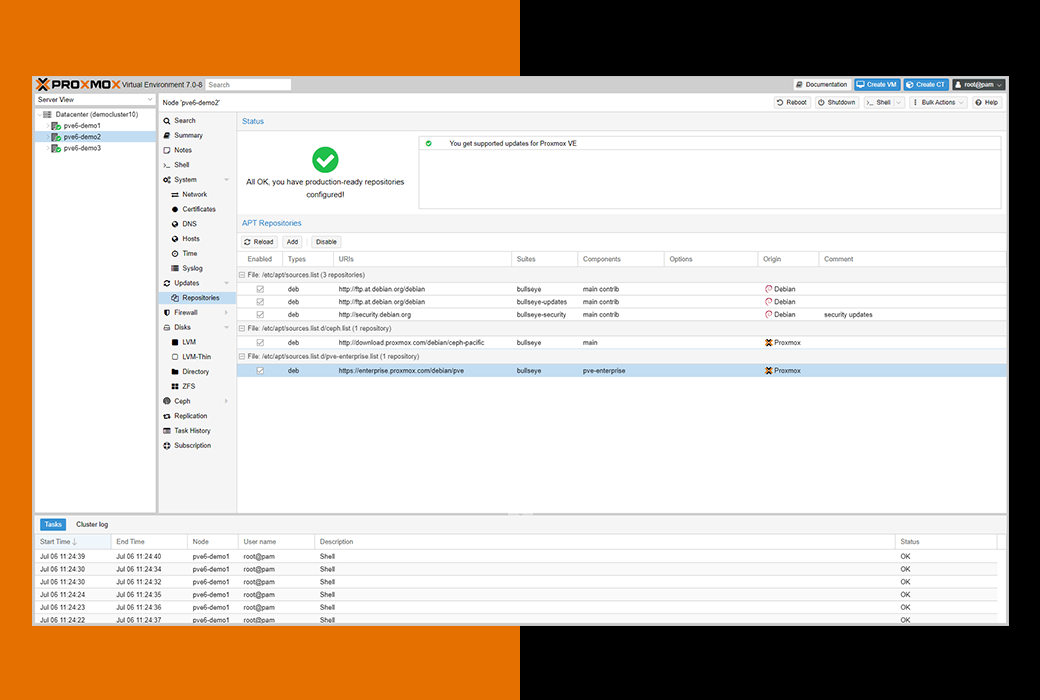Sort repositories by URIs column header
This screenshot has width=1040, height=700.
coord(422,259)
